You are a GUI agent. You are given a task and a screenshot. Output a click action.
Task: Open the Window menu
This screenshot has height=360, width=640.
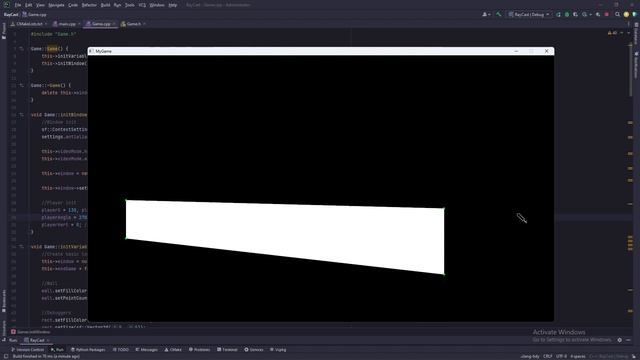157,5
